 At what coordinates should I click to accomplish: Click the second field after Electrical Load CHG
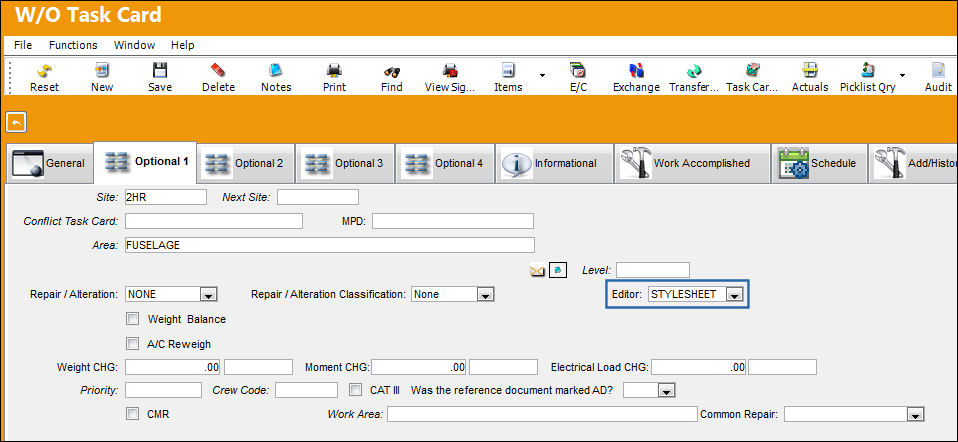(783, 367)
